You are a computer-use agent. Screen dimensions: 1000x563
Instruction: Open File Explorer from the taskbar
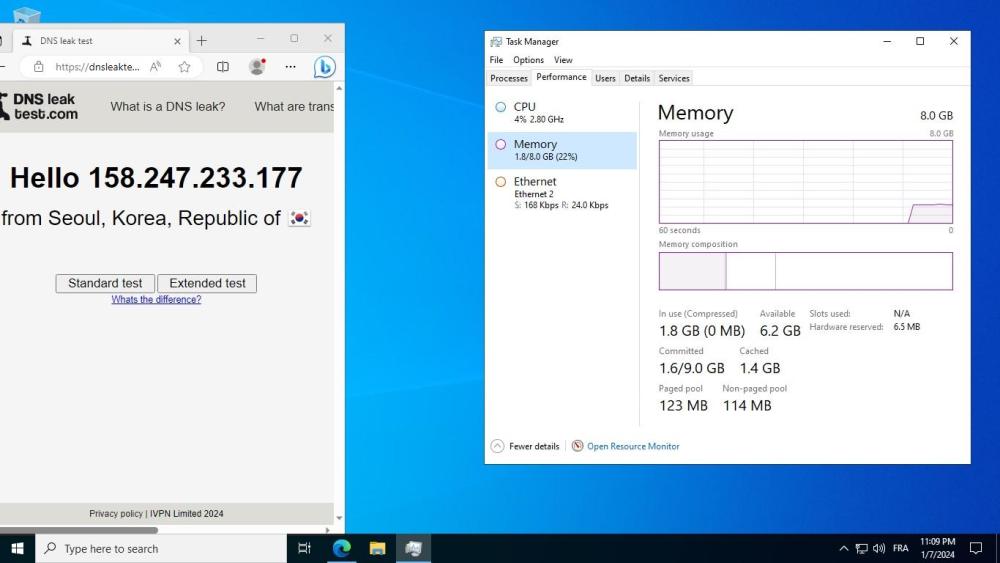click(377, 548)
